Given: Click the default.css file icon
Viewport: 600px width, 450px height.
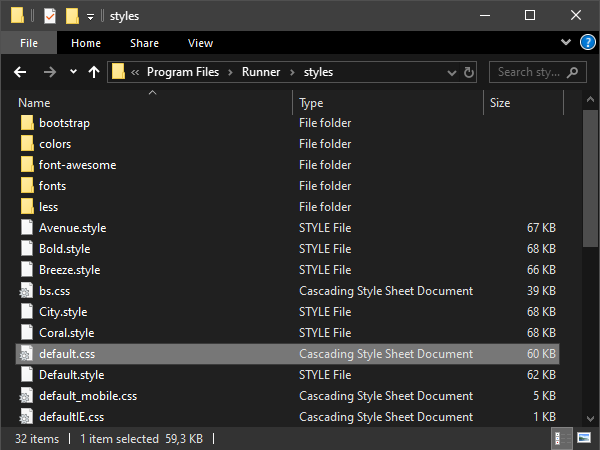Looking at the screenshot, I should click(26, 354).
